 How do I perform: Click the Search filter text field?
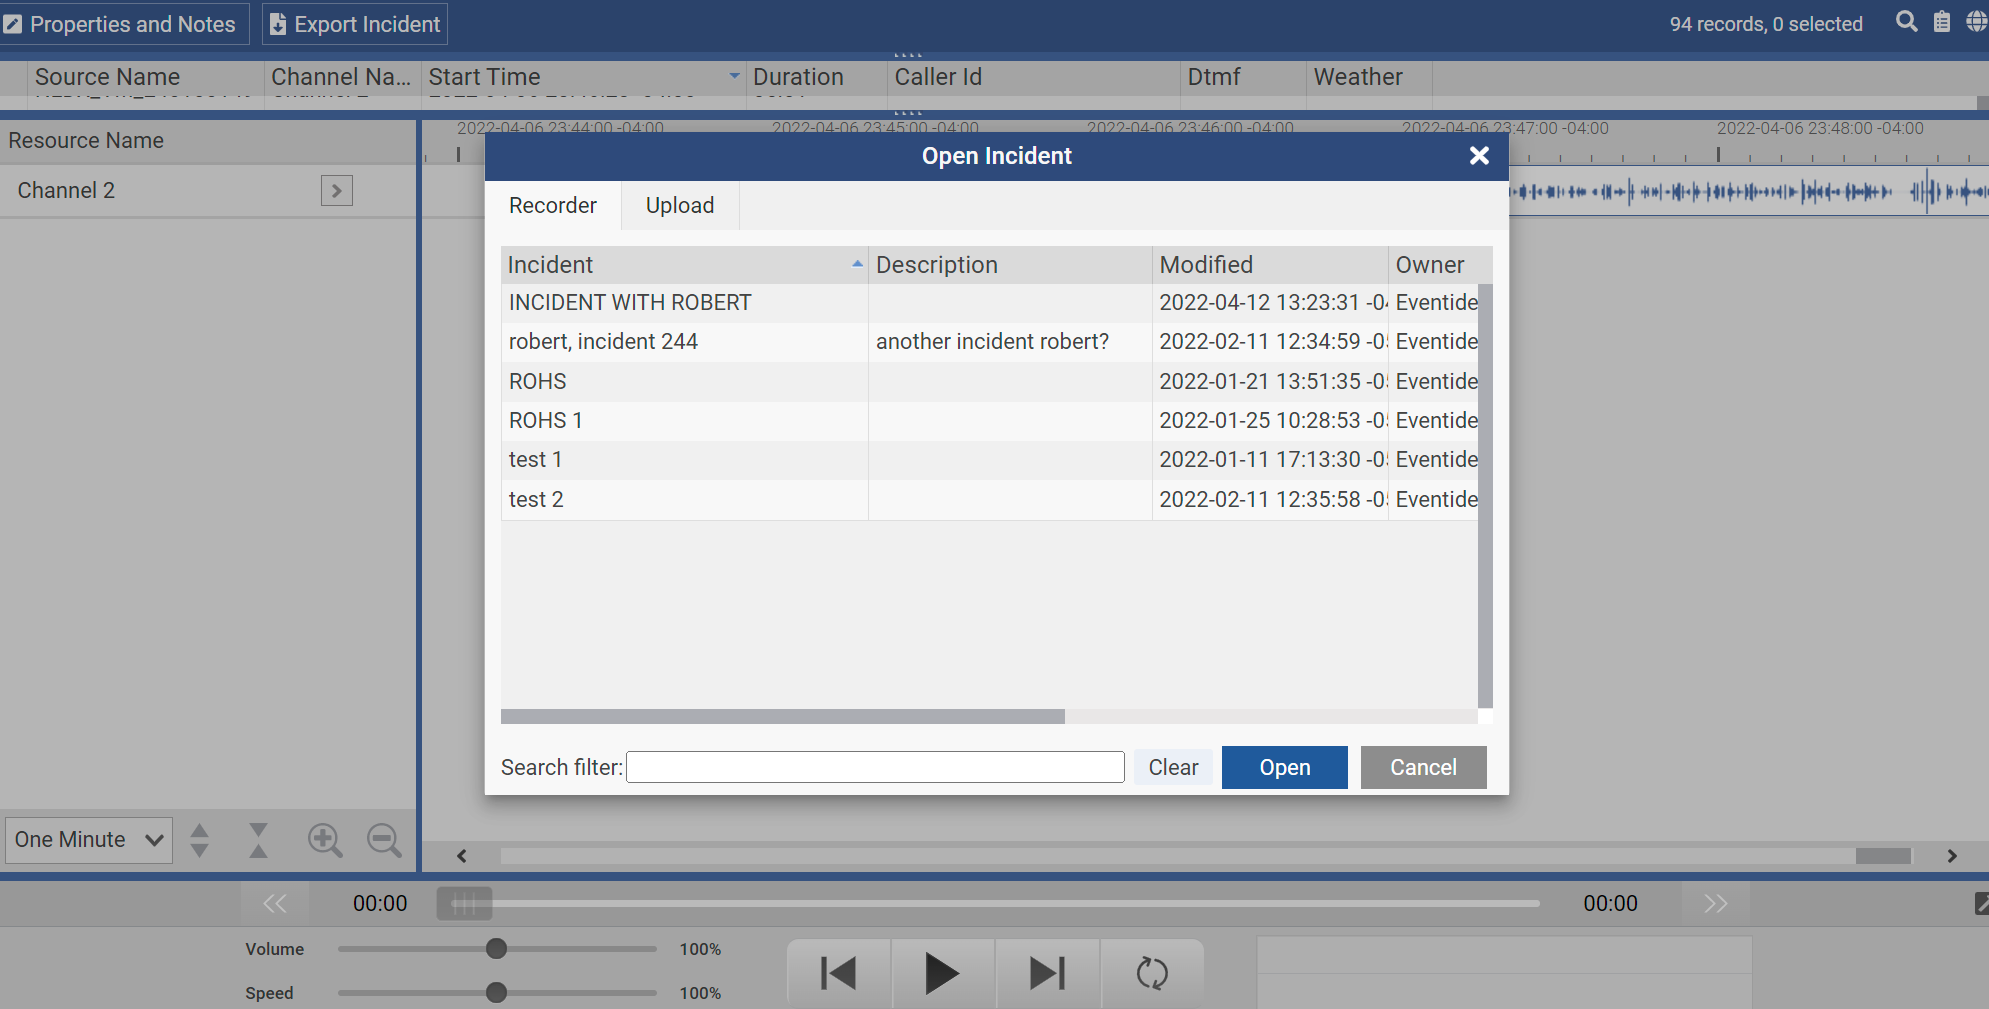[875, 768]
